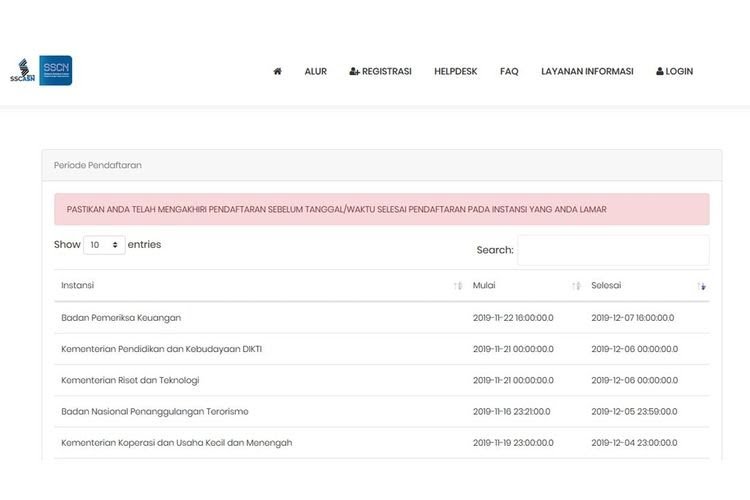750x500 pixels.
Task: Open the FAQ page
Action: 509,72
